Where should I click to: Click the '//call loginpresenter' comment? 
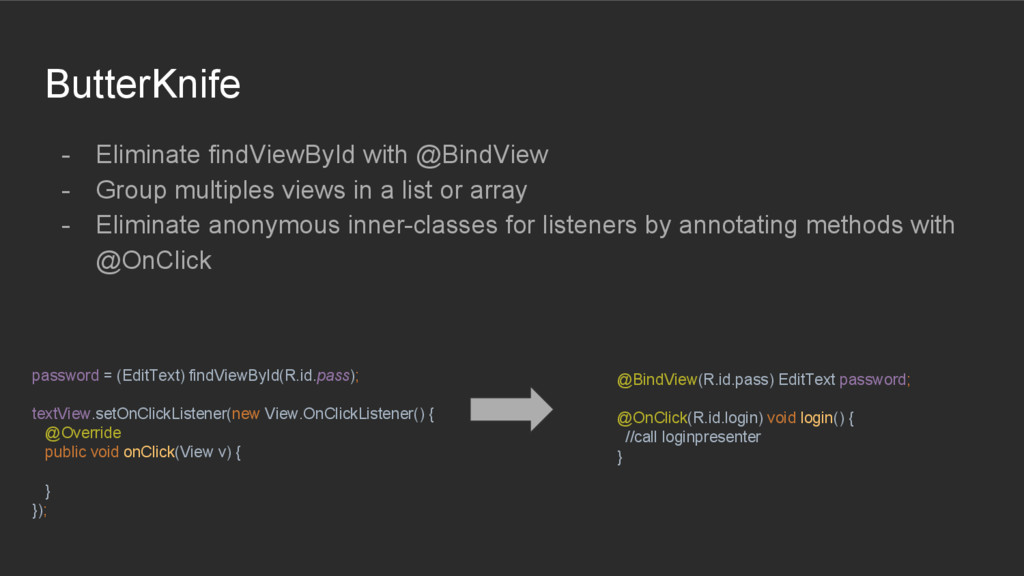pos(693,437)
